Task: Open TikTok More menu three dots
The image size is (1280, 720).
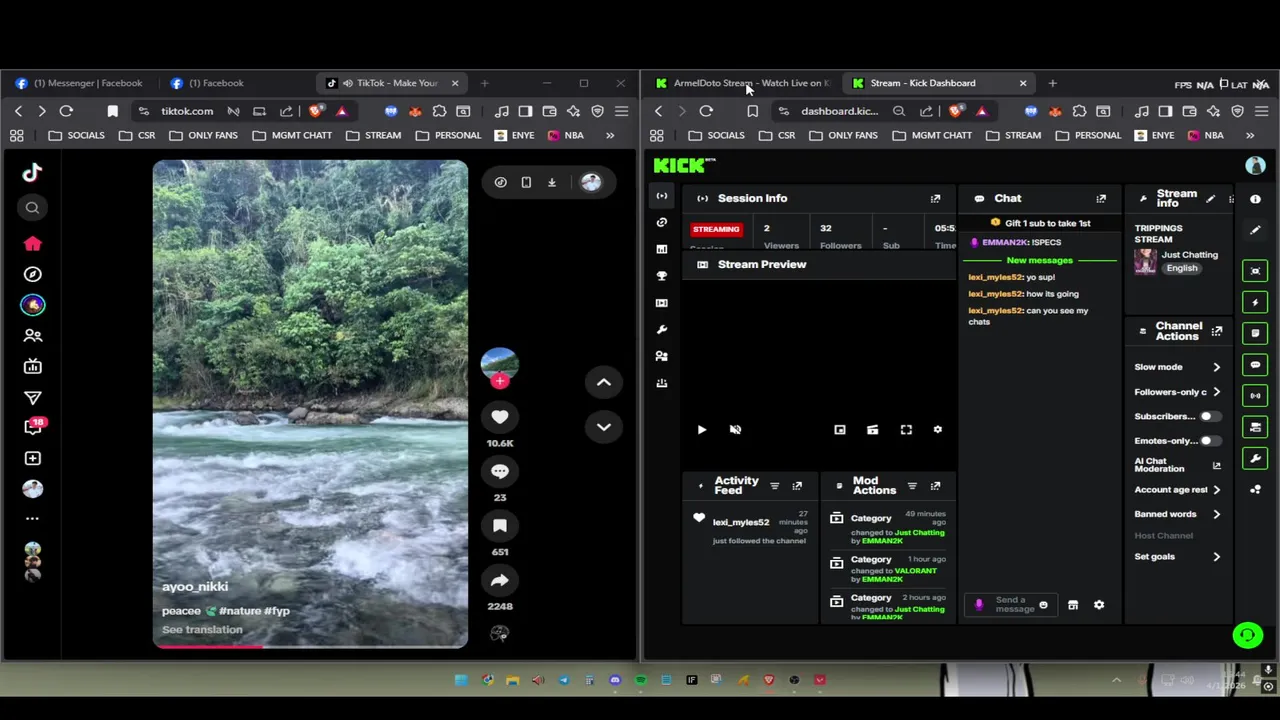Action: click(x=32, y=518)
